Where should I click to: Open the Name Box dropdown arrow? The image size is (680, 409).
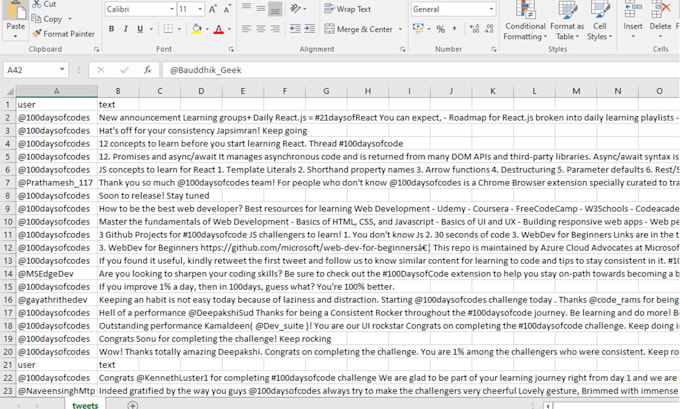point(62,70)
